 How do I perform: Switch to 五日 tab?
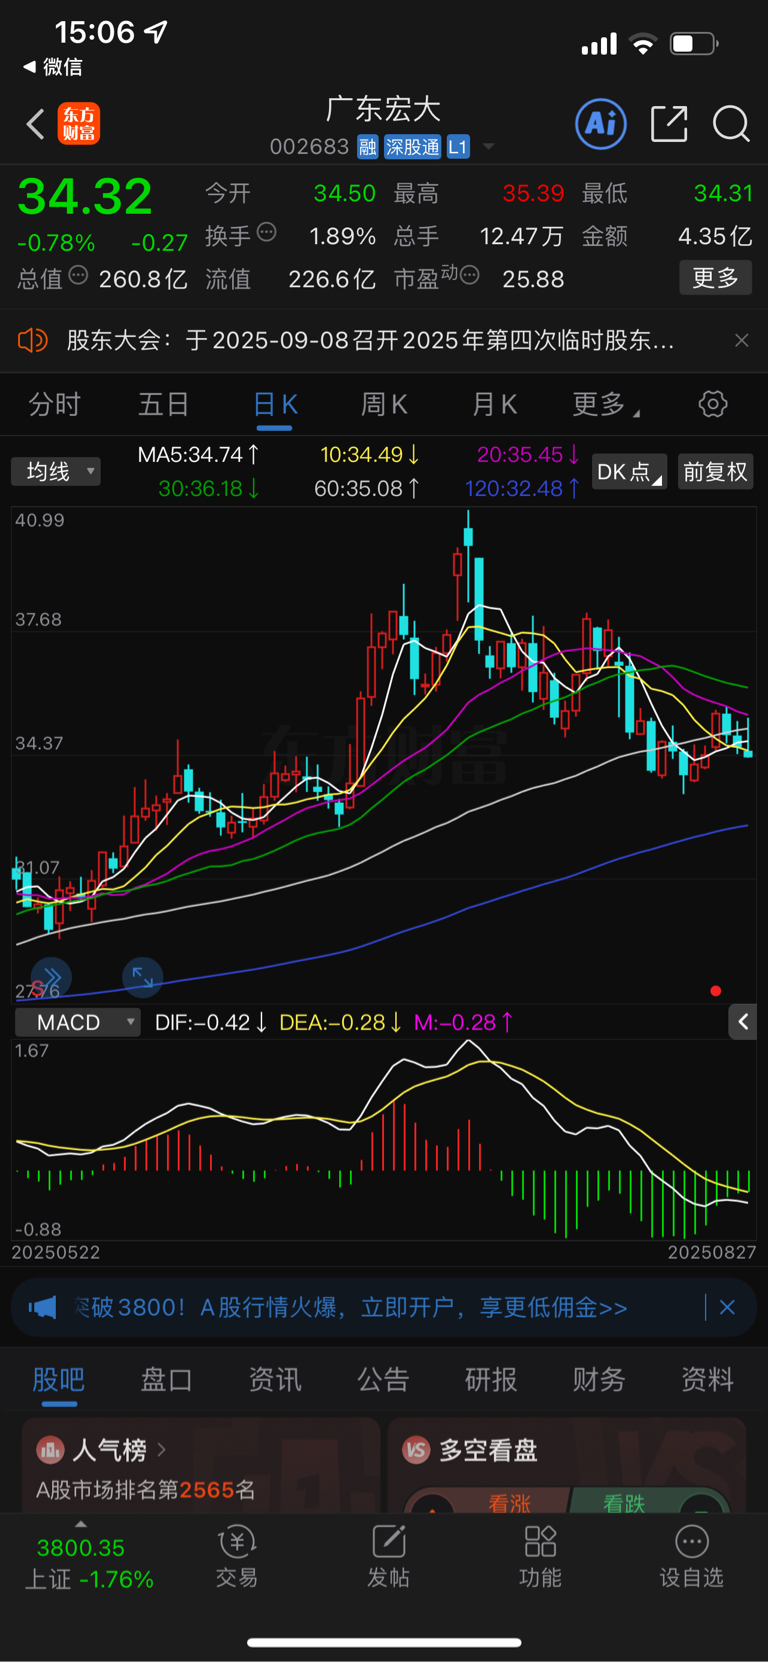pos(163,404)
